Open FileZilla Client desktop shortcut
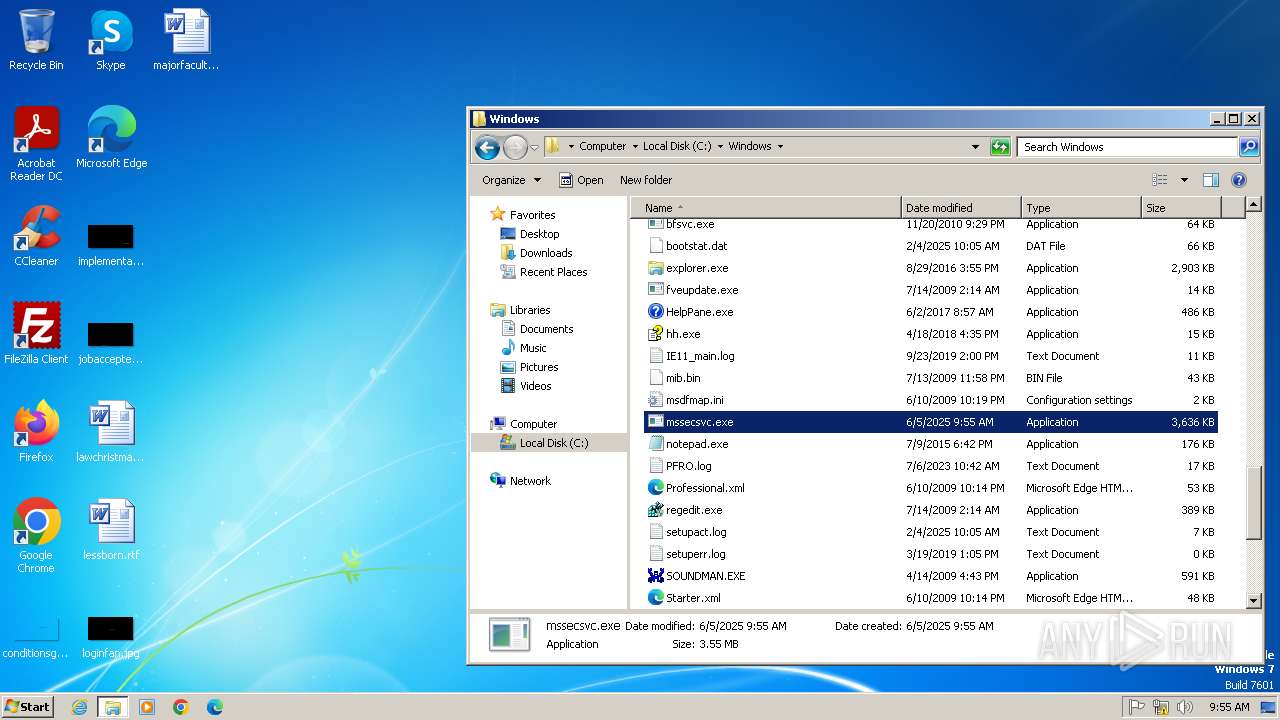This screenshot has width=1280, height=720. click(x=36, y=333)
